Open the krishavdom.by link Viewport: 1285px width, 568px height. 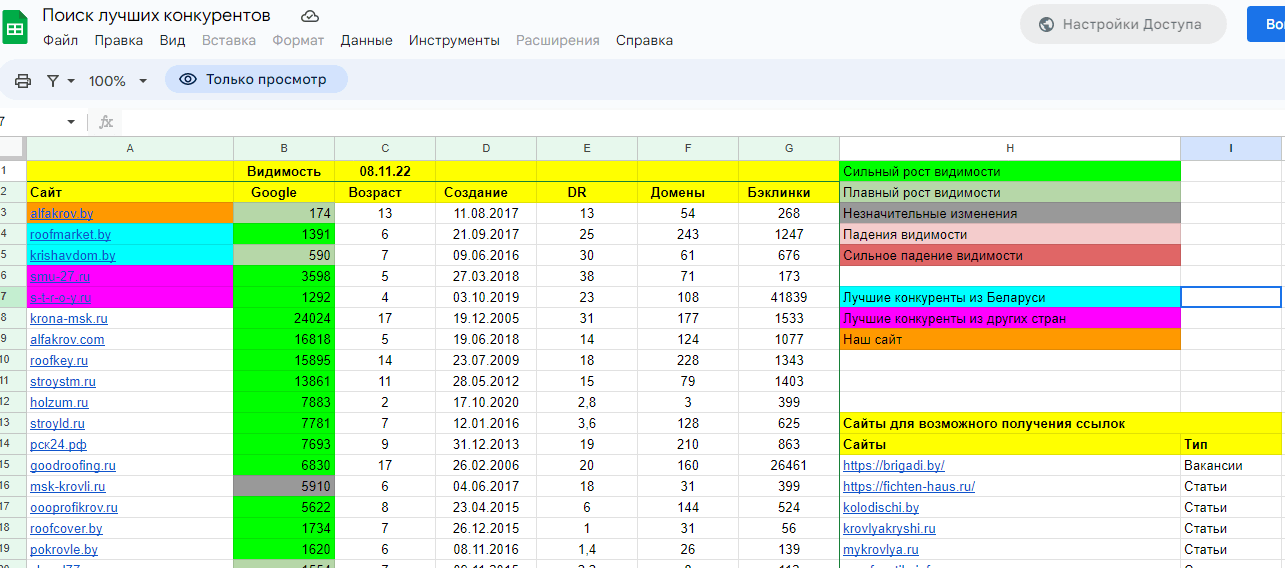(72, 255)
